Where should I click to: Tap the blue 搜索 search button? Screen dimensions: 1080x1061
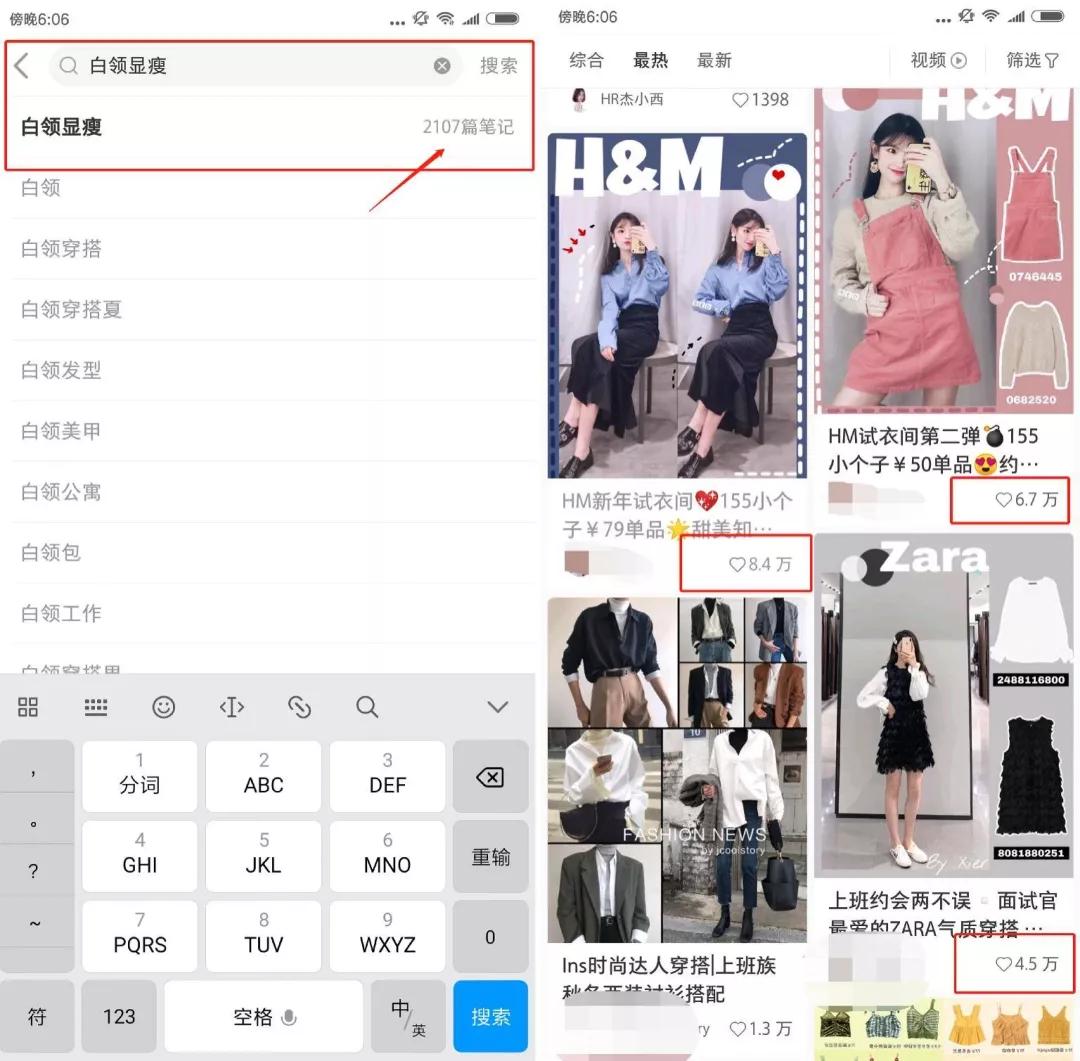(490, 1016)
